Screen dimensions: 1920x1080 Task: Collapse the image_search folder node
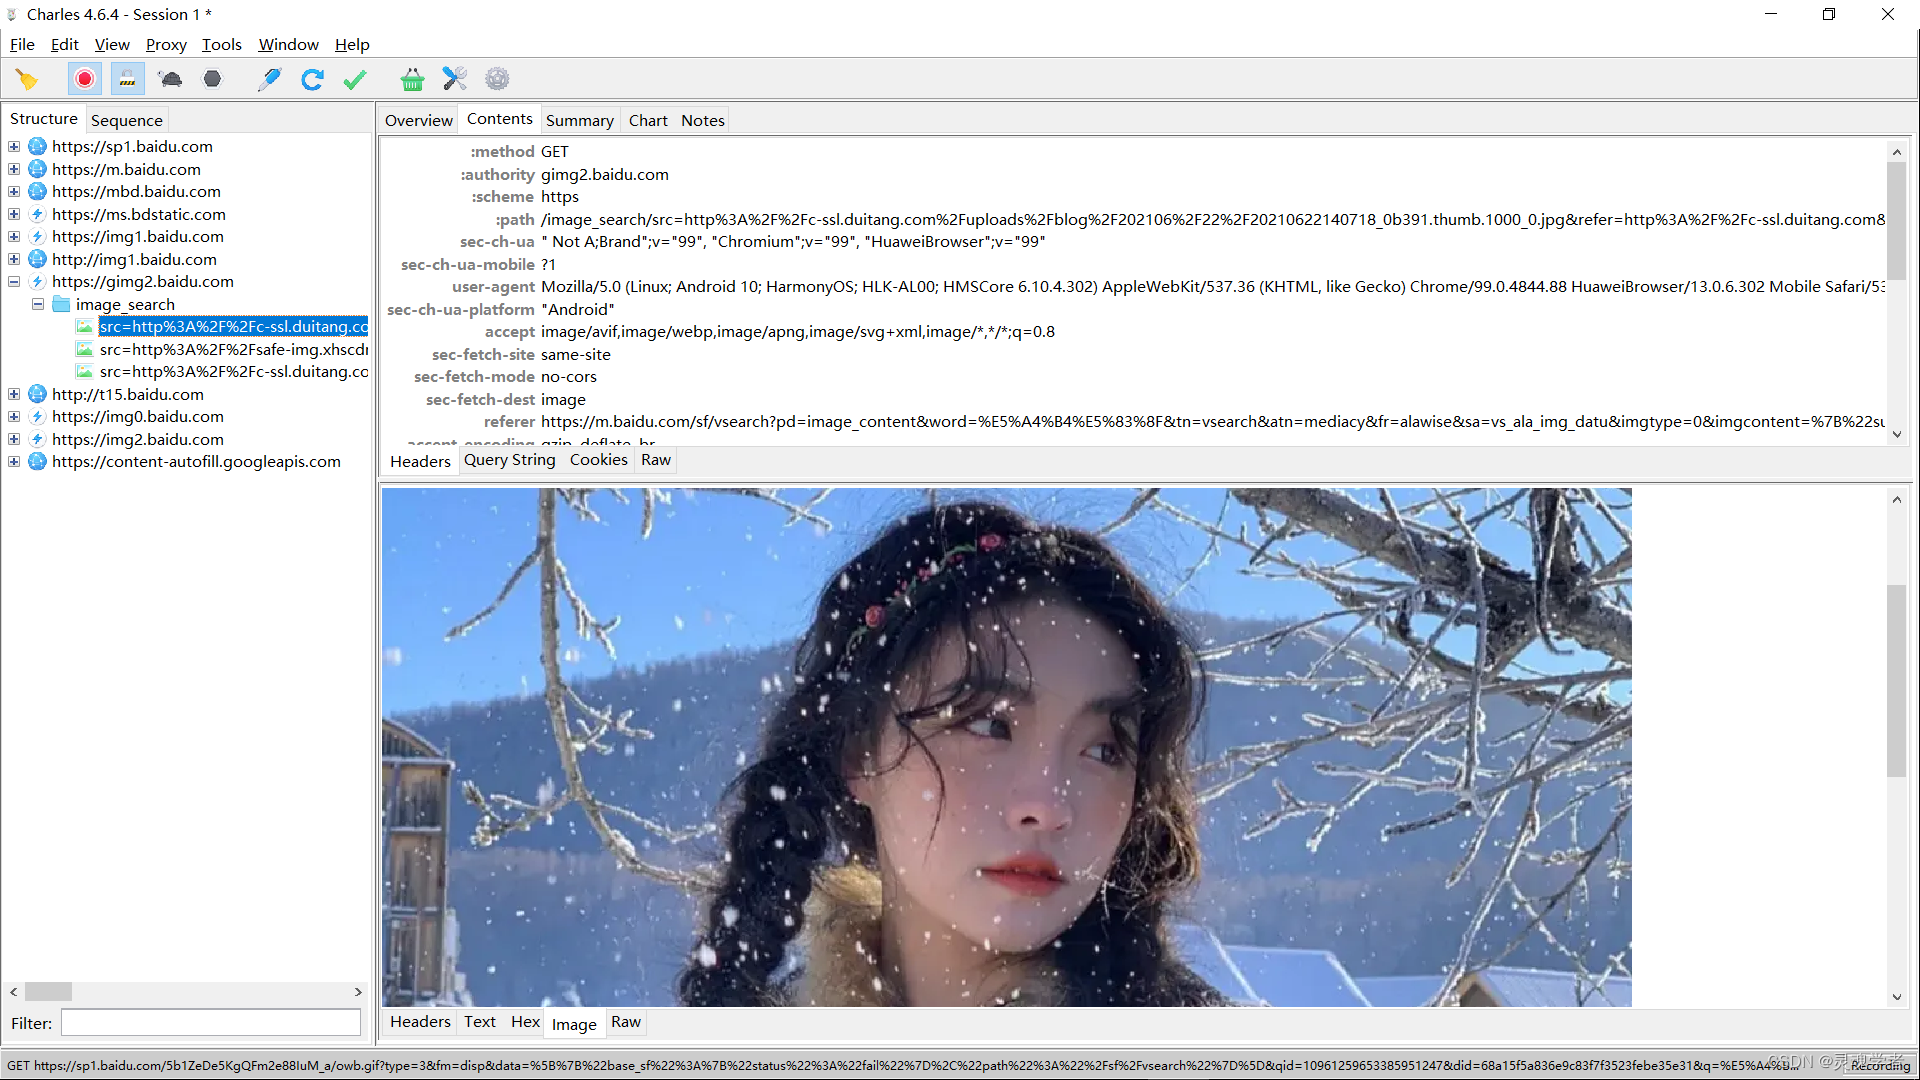click(x=37, y=304)
